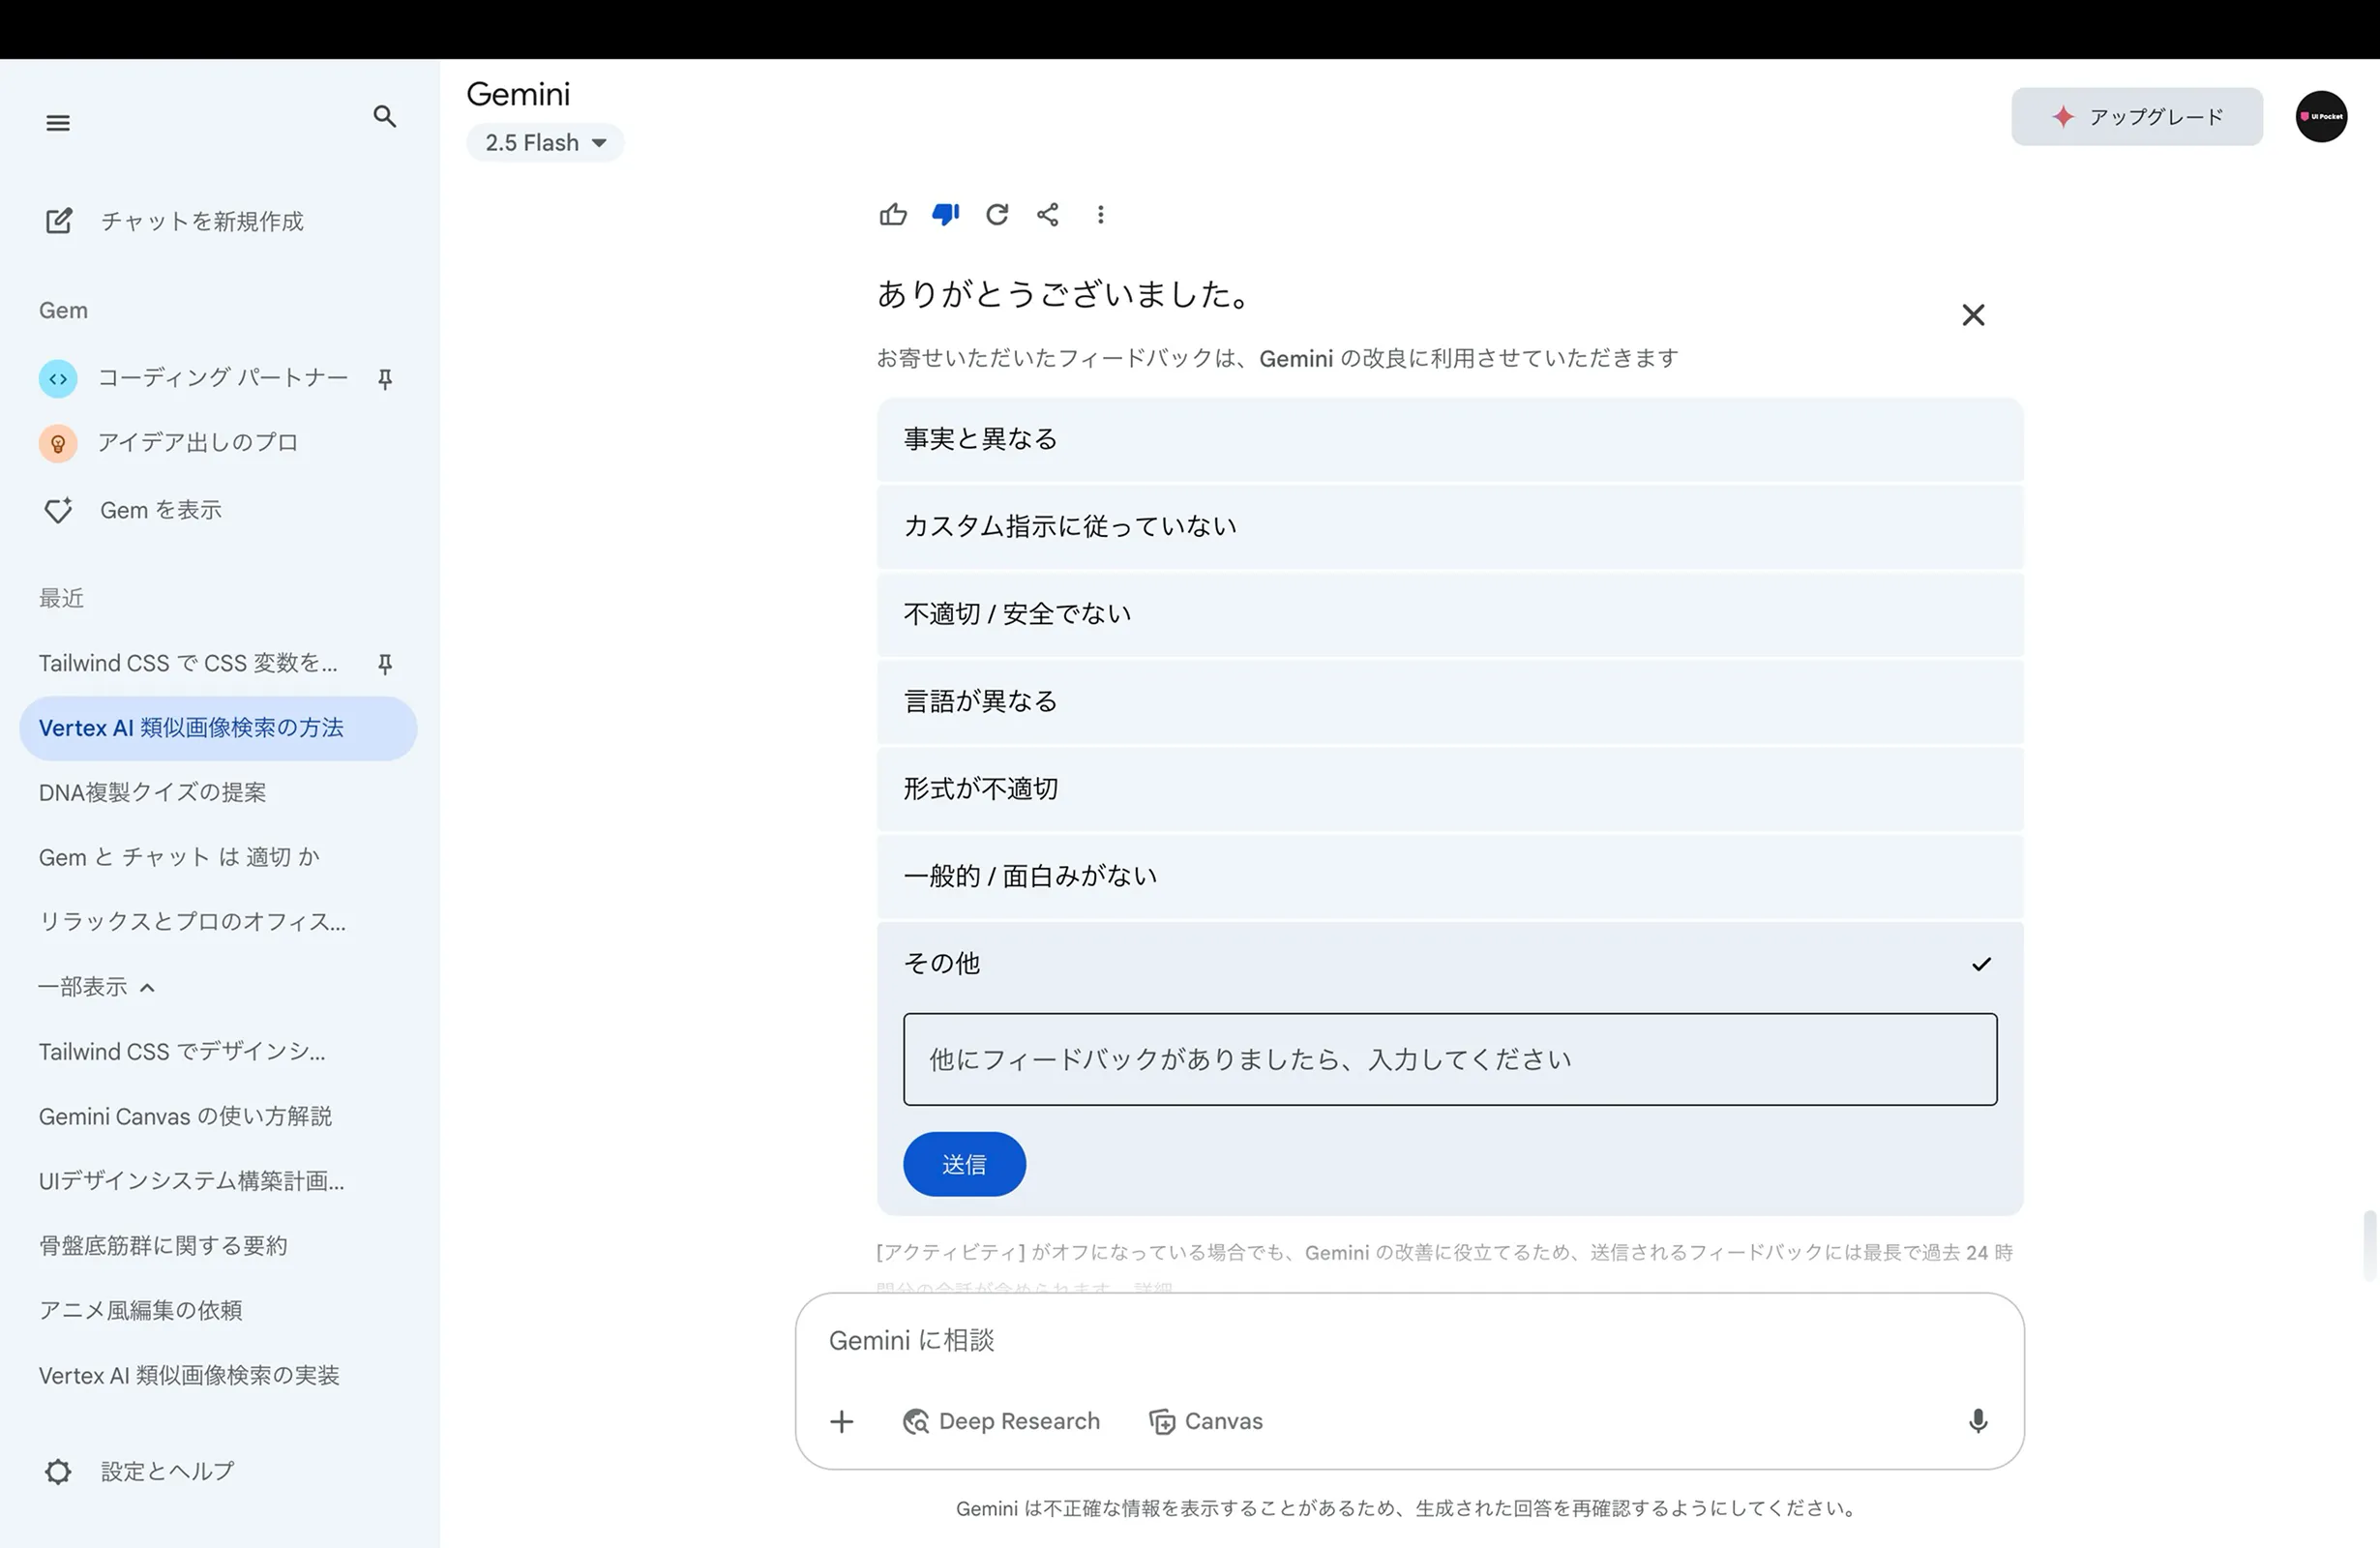Open chat DNA複製クイズの提案
Screen dimensions: 2380x1548
(x=153, y=793)
